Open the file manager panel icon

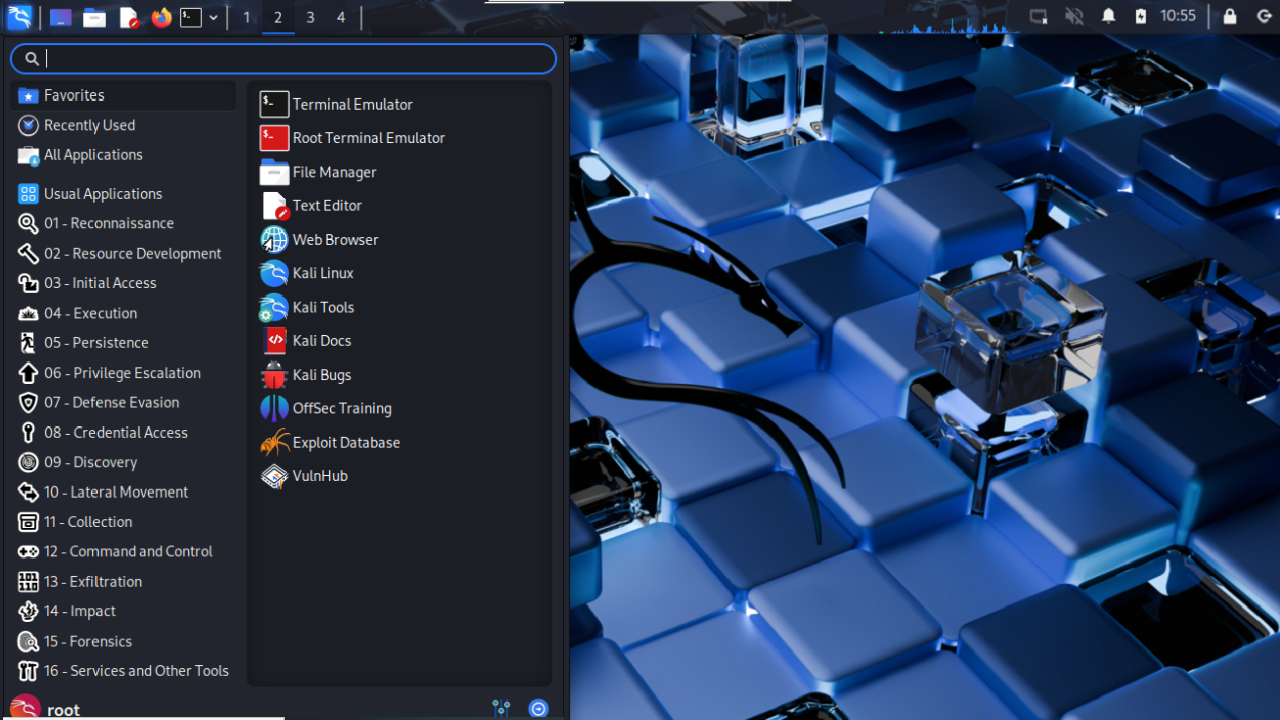click(94, 16)
